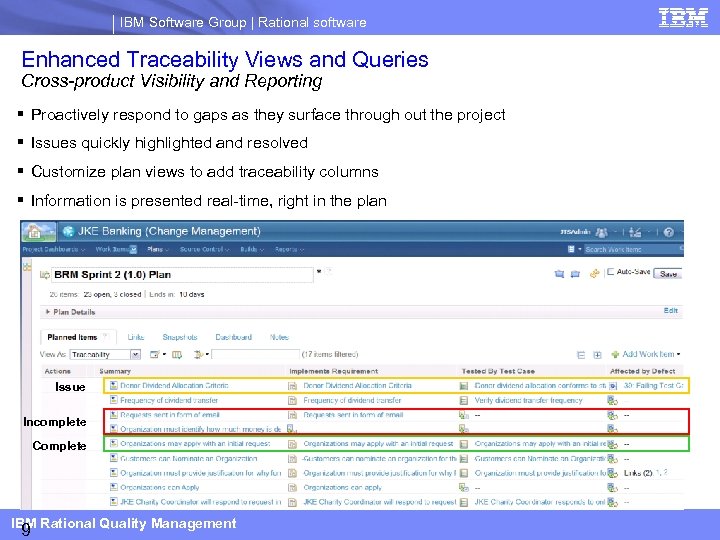Click the filter text box beside filter icon
The height and width of the screenshot is (540, 720).
(x=255, y=354)
